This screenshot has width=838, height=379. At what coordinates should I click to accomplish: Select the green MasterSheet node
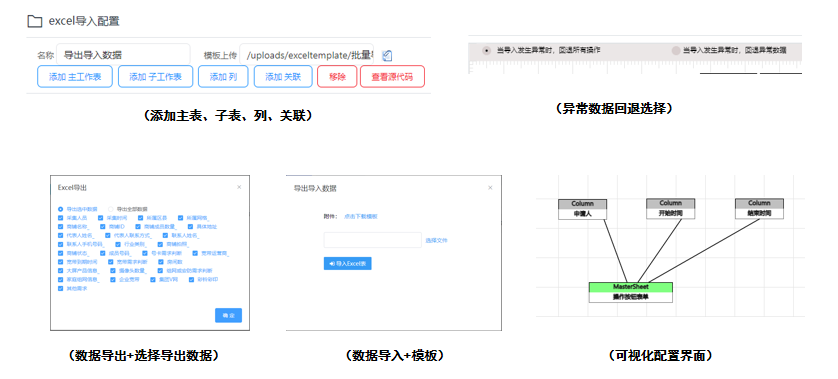[631, 292]
